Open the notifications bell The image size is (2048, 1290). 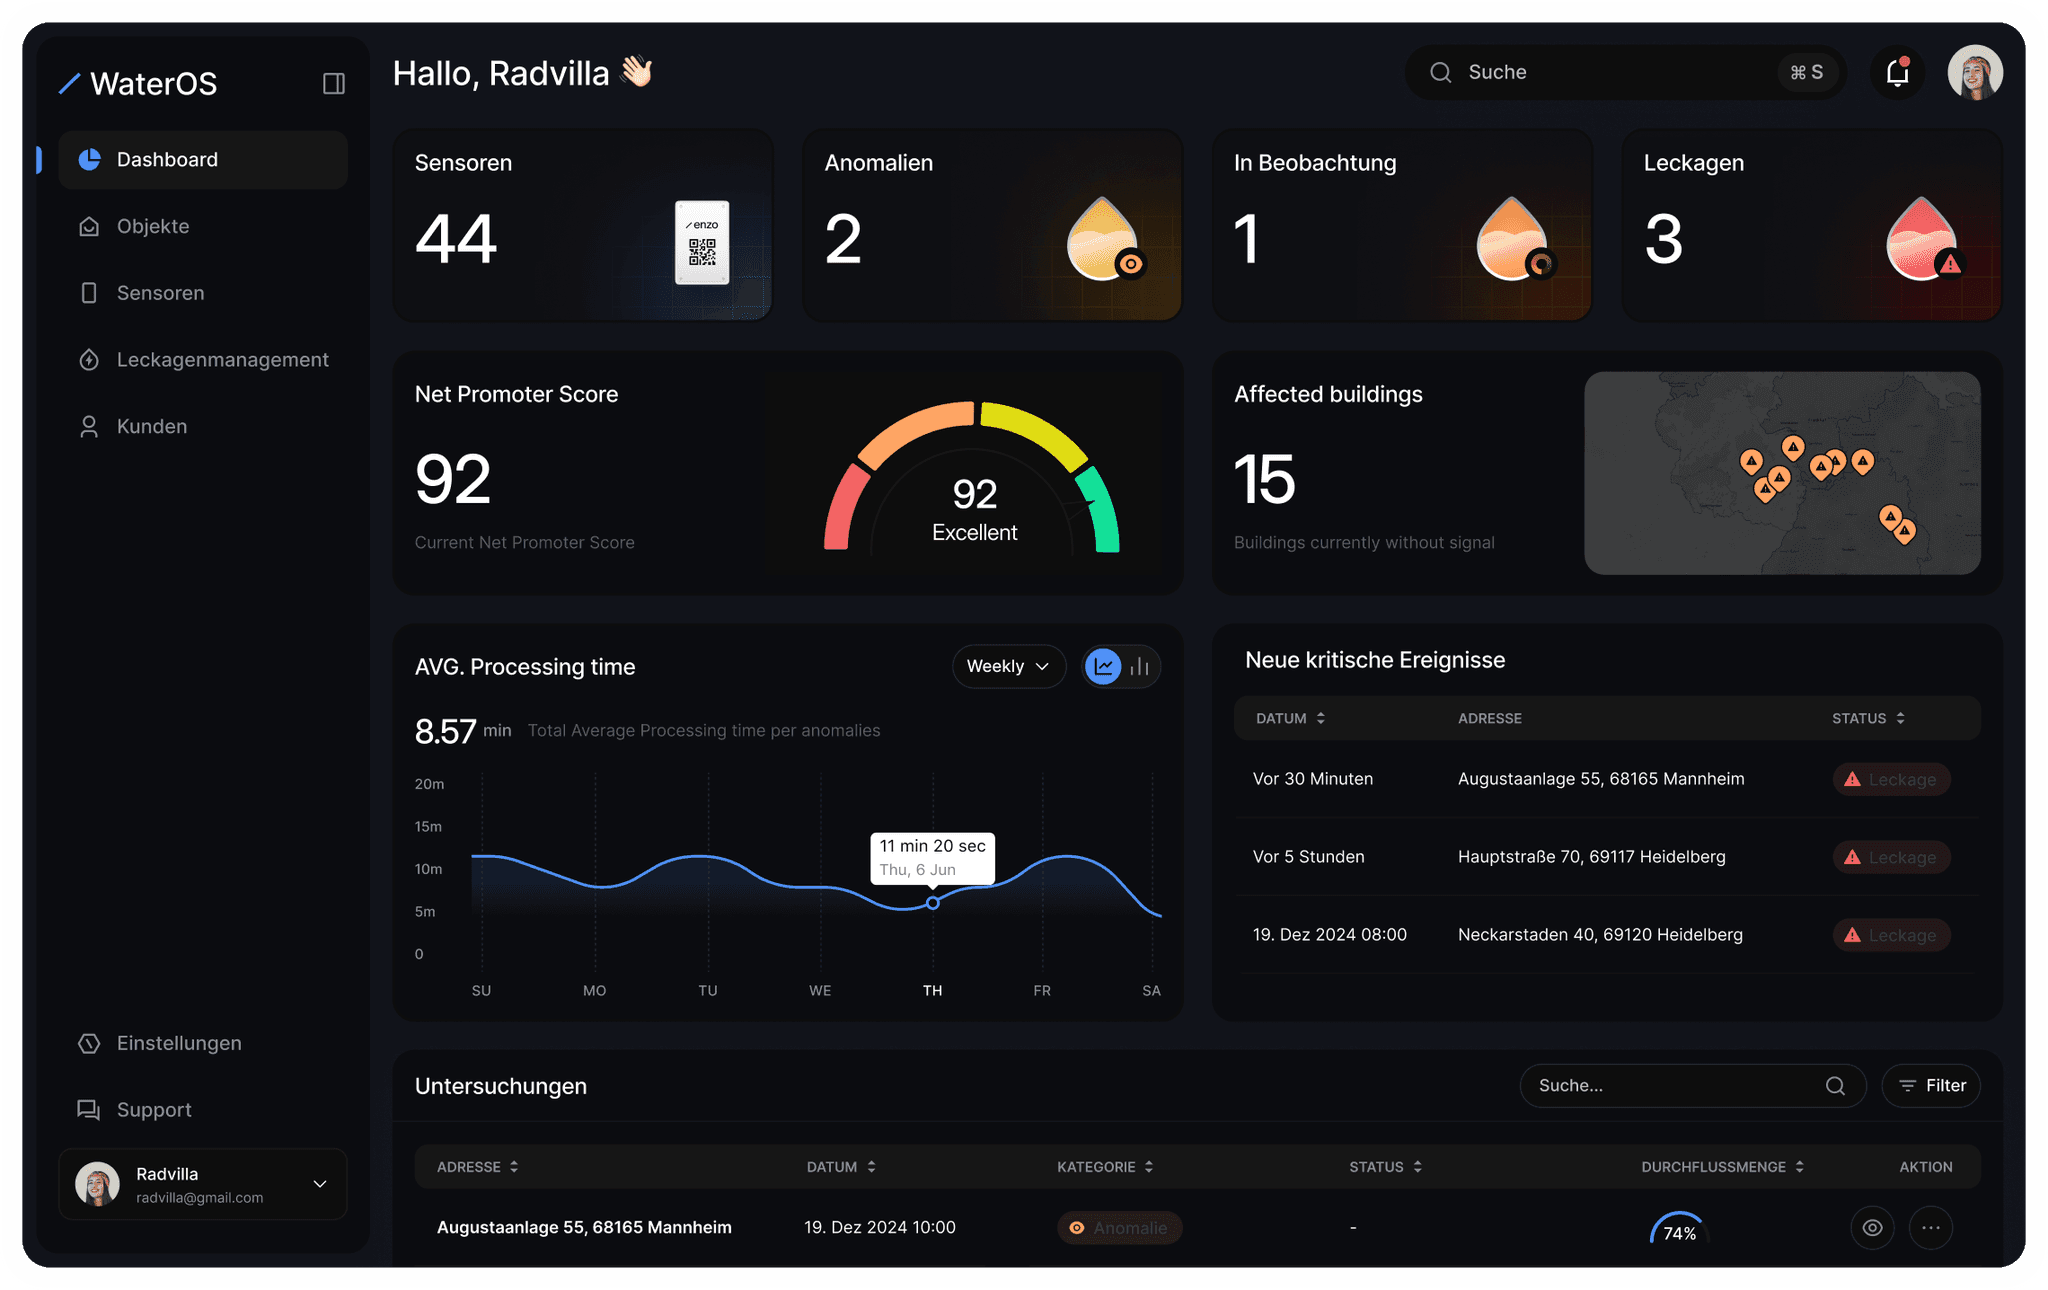[x=1897, y=73]
